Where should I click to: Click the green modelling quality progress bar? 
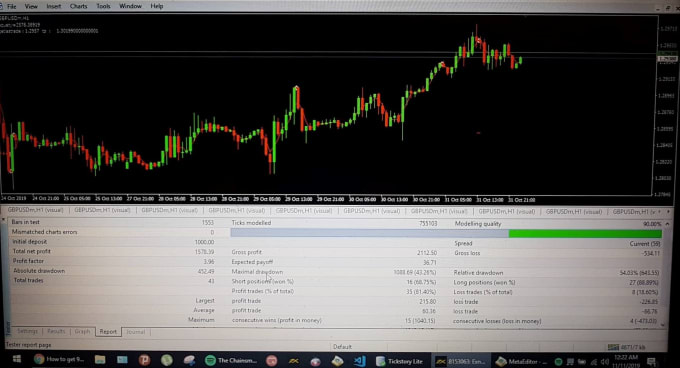pos(585,234)
